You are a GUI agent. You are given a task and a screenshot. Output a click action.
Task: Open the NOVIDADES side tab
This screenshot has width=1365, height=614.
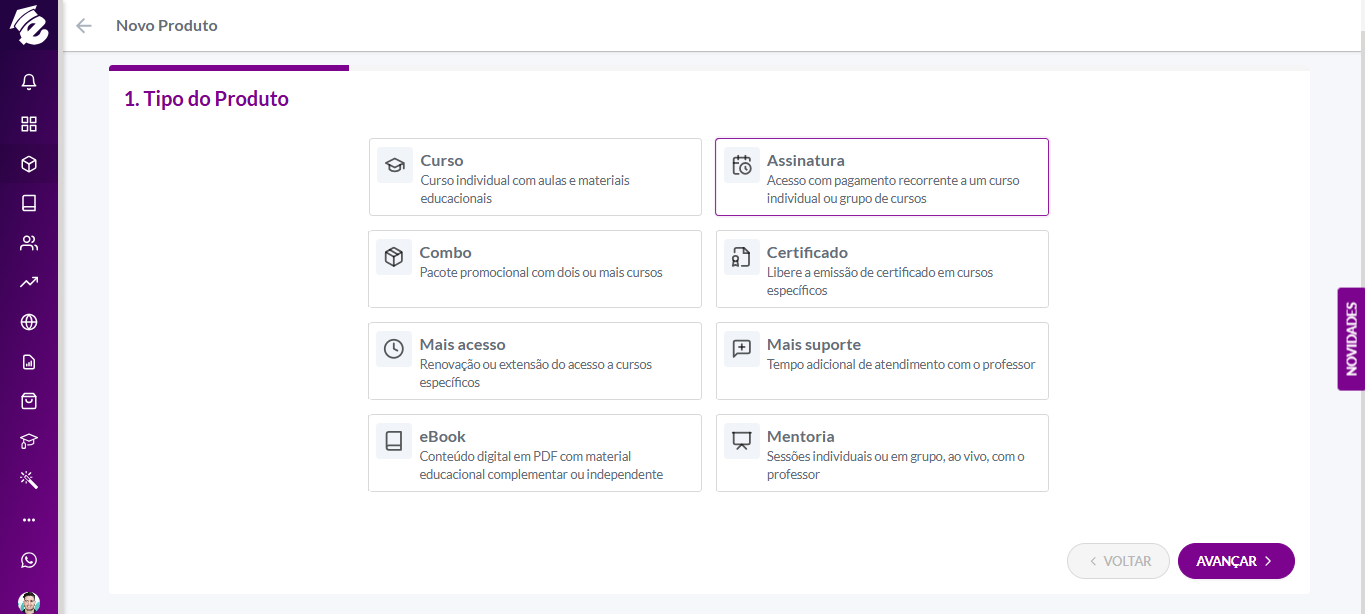(1351, 339)
